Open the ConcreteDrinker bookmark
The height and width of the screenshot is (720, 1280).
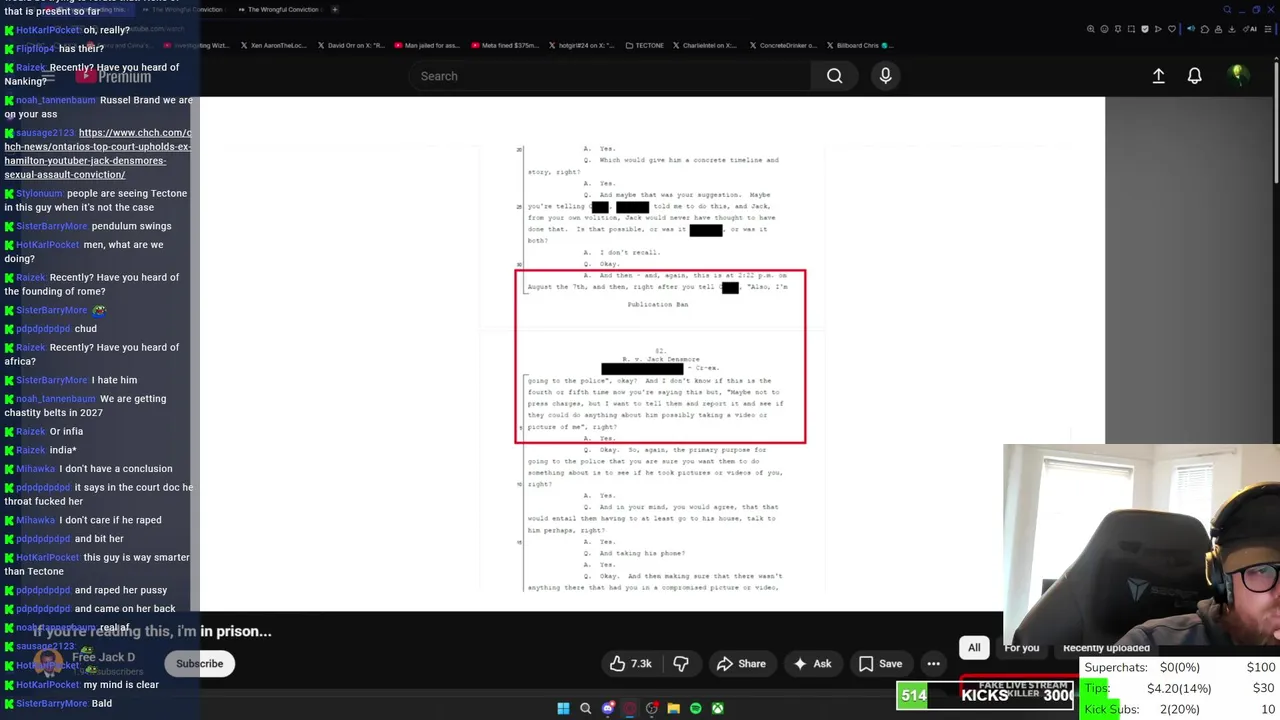tap(782, 45)
